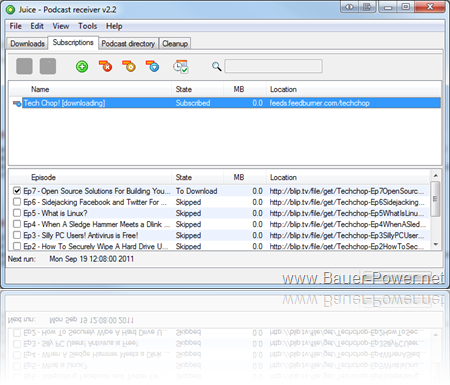The height and width of the screenshot is (385, 450).
Task: Open the Edit menu
Action: click(37, 26)
